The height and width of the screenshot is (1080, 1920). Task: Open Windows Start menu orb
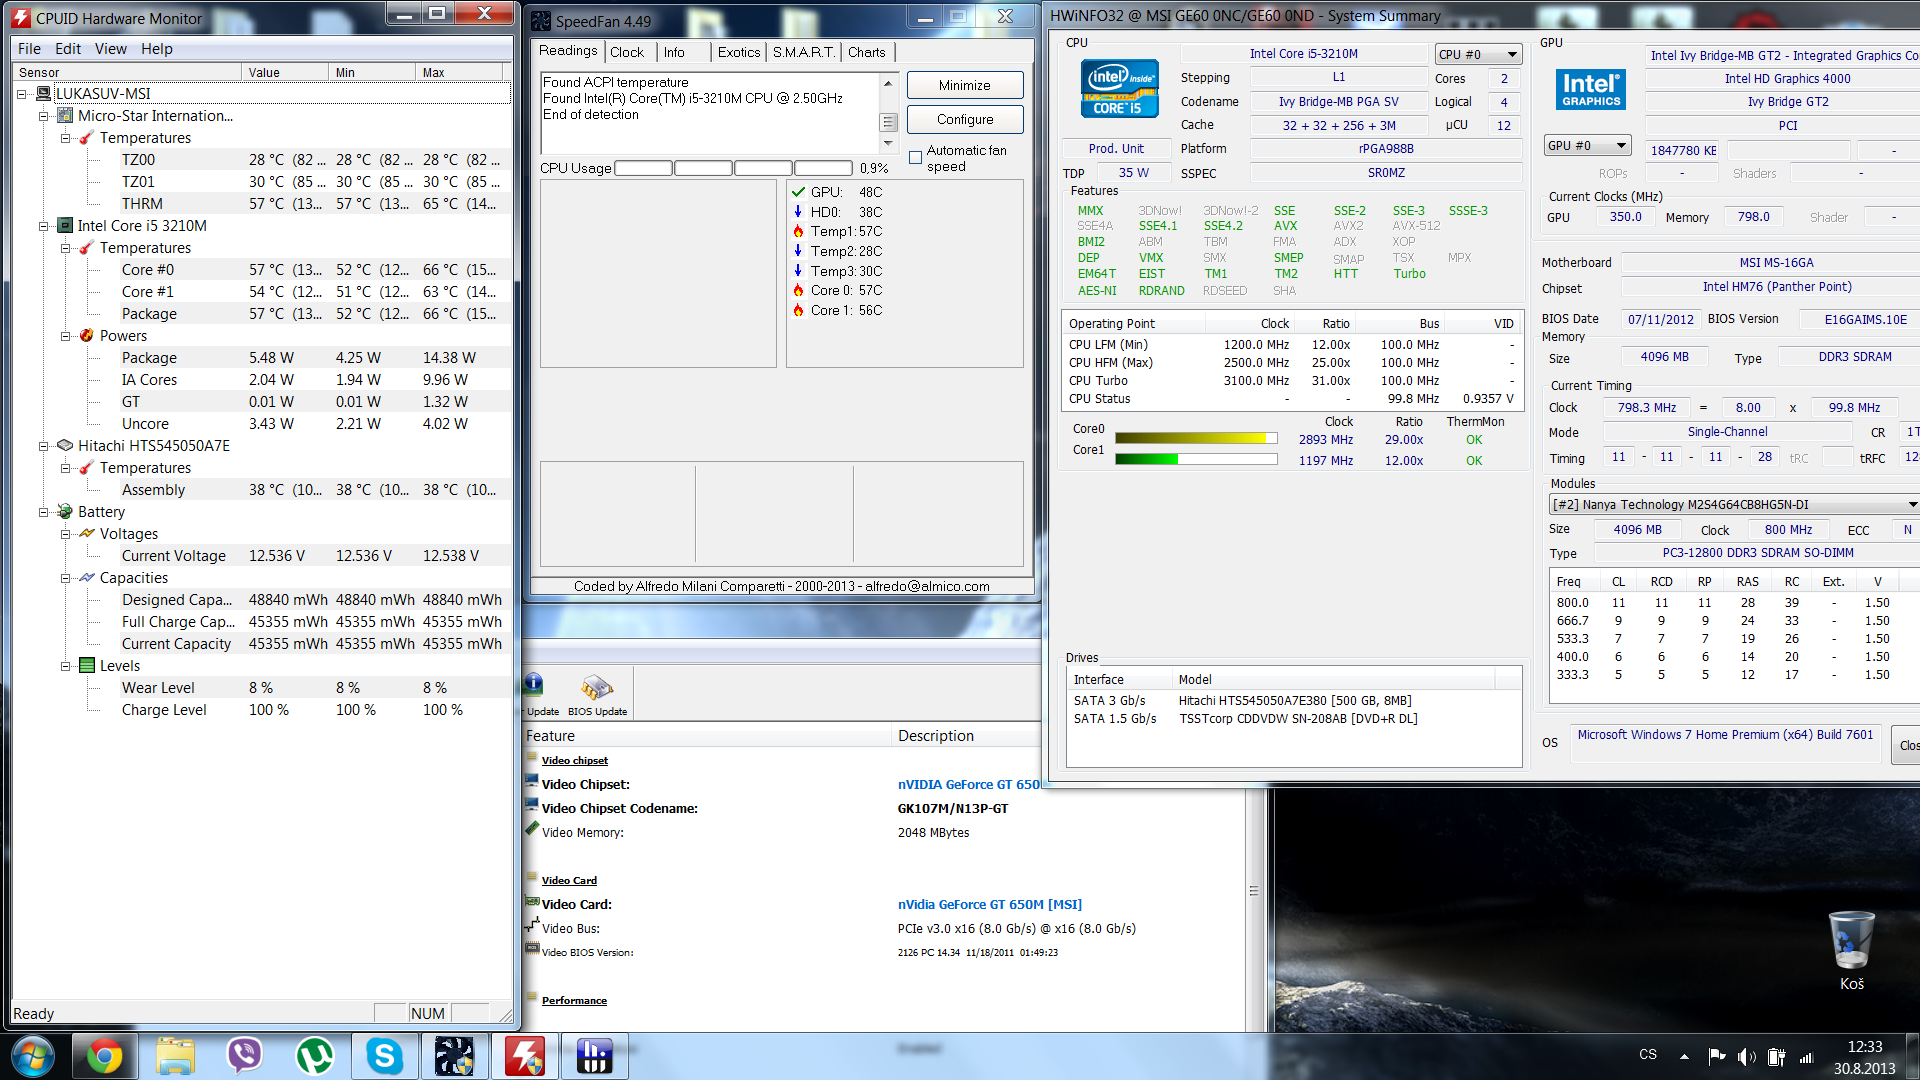pos(32,1056)
